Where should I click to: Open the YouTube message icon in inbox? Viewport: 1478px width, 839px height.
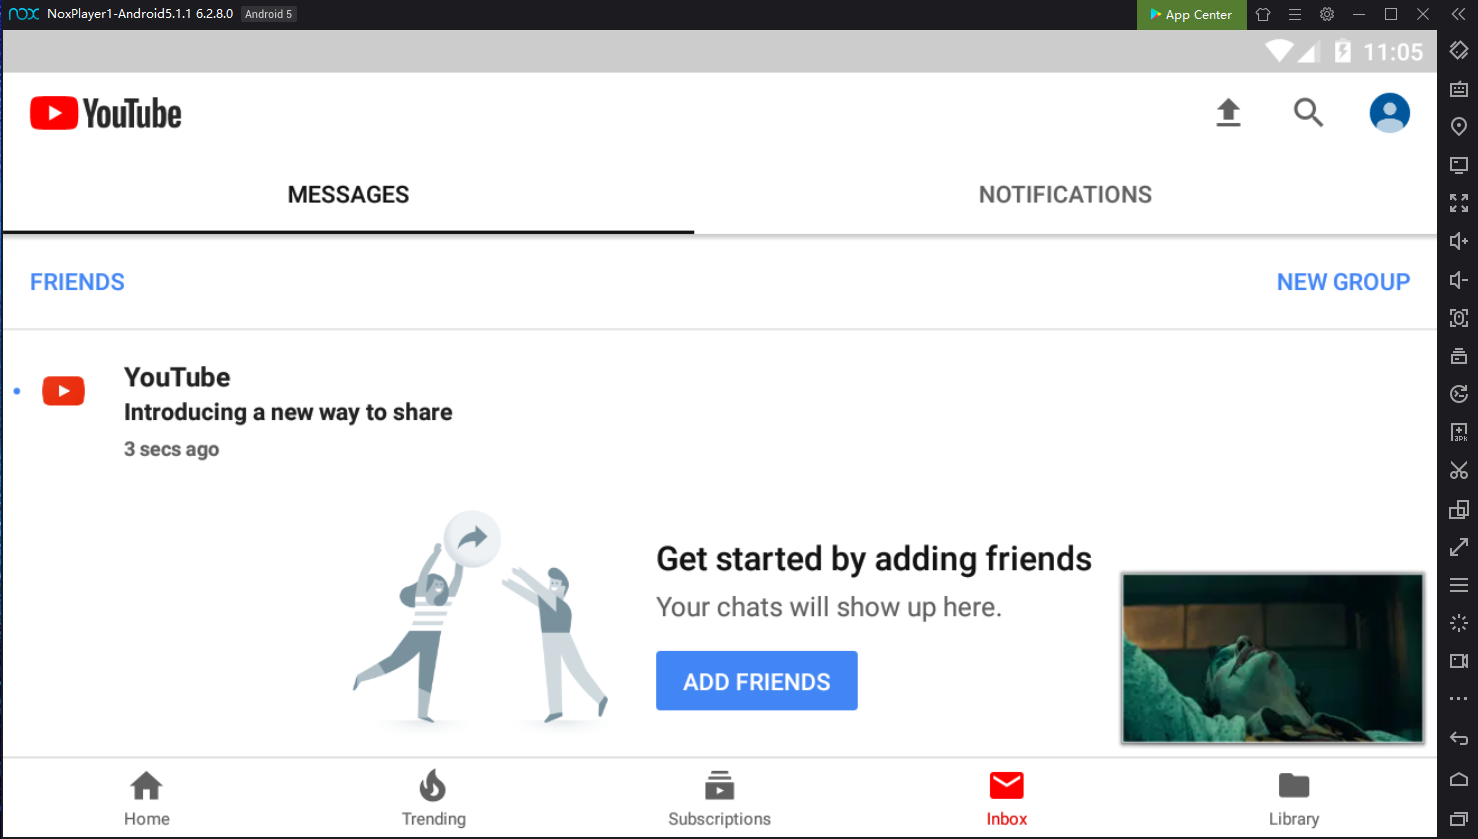pos(63,391)
